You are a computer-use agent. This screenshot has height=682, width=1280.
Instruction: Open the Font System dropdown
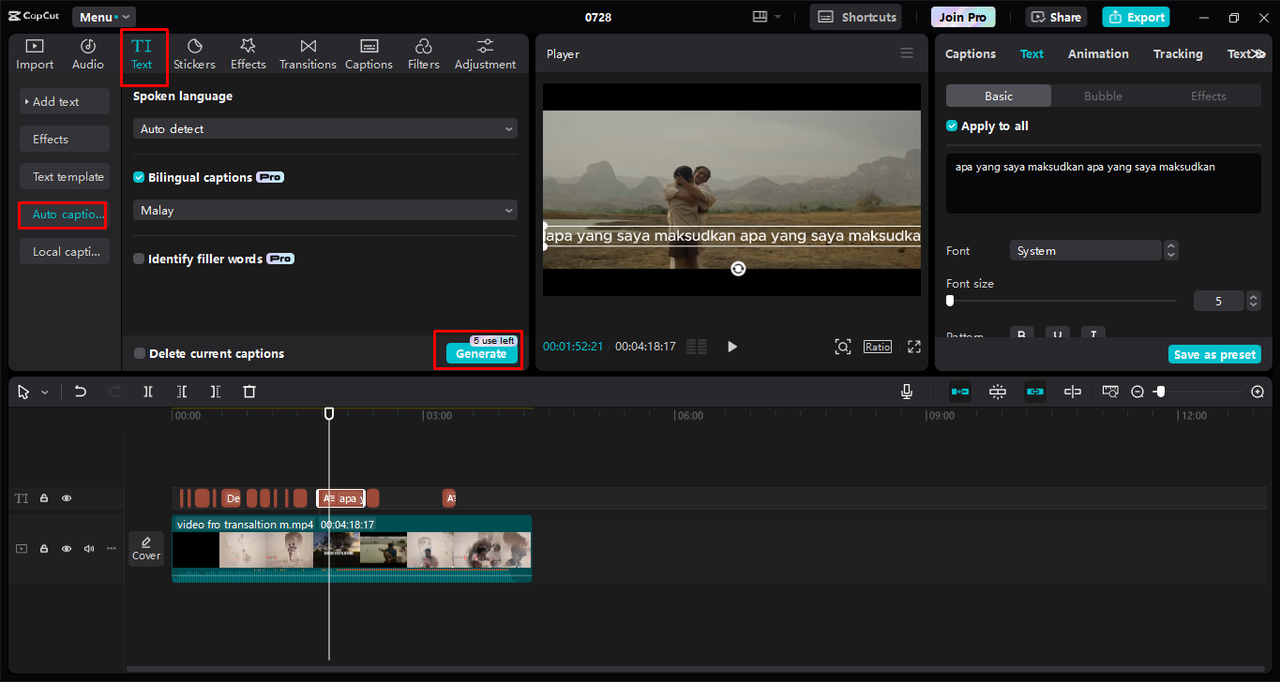click(1085, 251)
